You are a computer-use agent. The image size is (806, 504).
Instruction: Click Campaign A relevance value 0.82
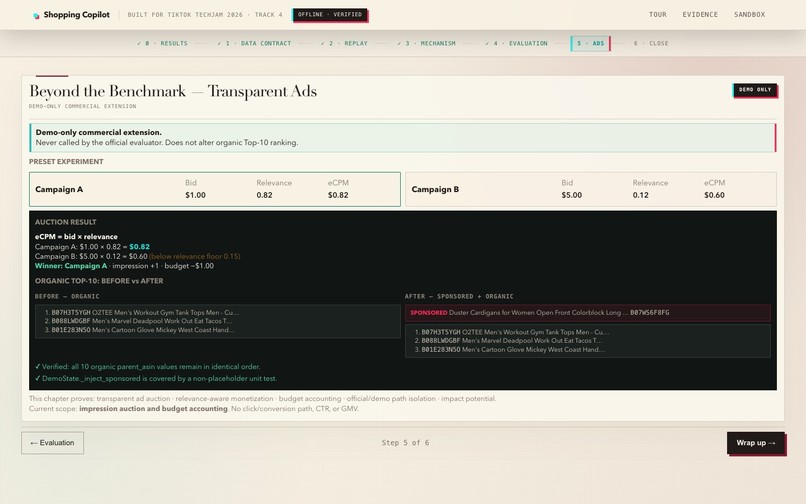click(x=264, y=195)
